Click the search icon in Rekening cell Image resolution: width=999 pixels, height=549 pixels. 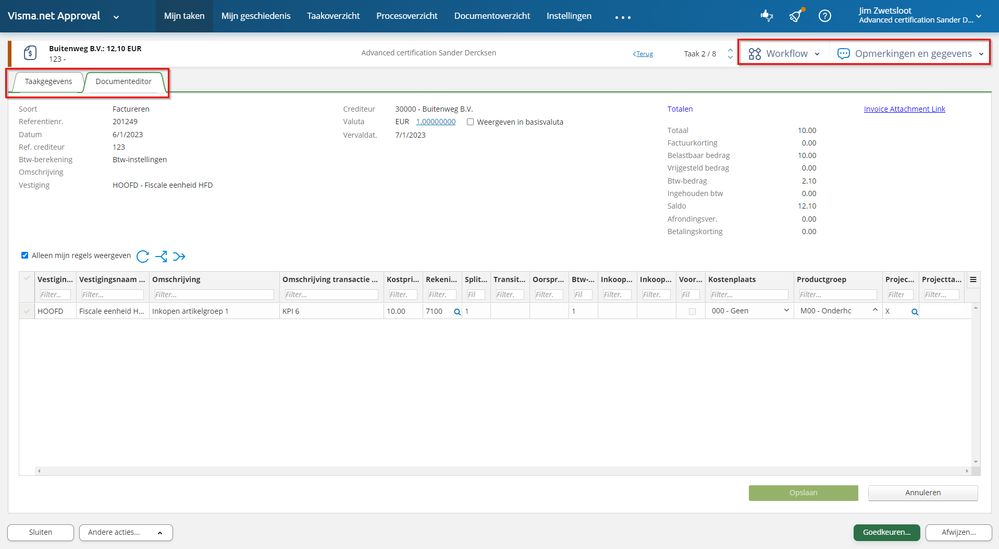tap(457, 312)
